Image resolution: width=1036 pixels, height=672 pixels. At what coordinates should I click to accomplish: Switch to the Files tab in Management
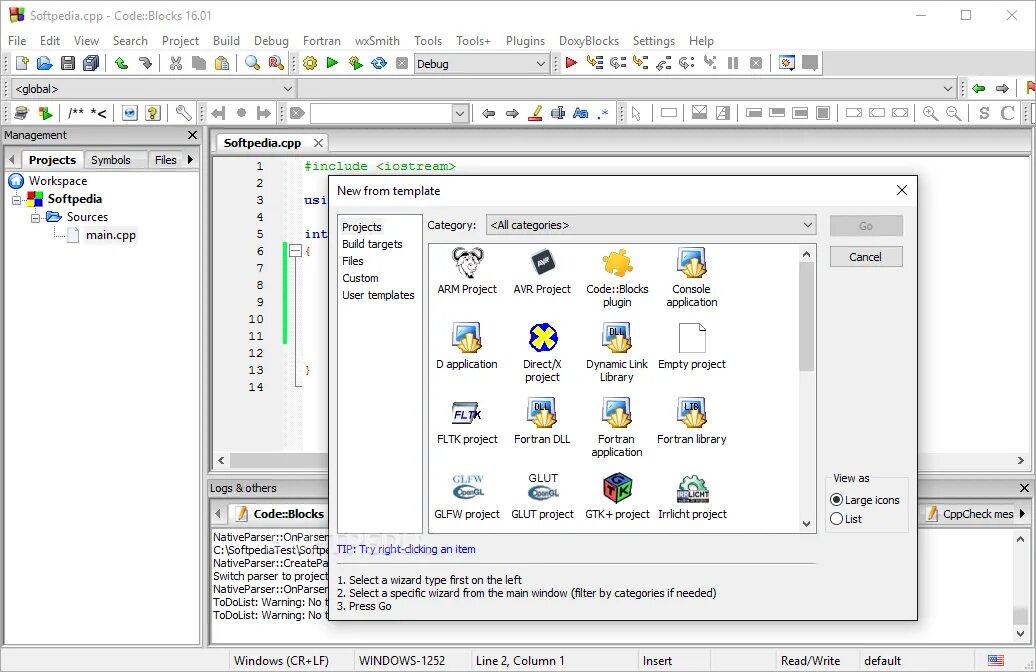coord(165,160)
